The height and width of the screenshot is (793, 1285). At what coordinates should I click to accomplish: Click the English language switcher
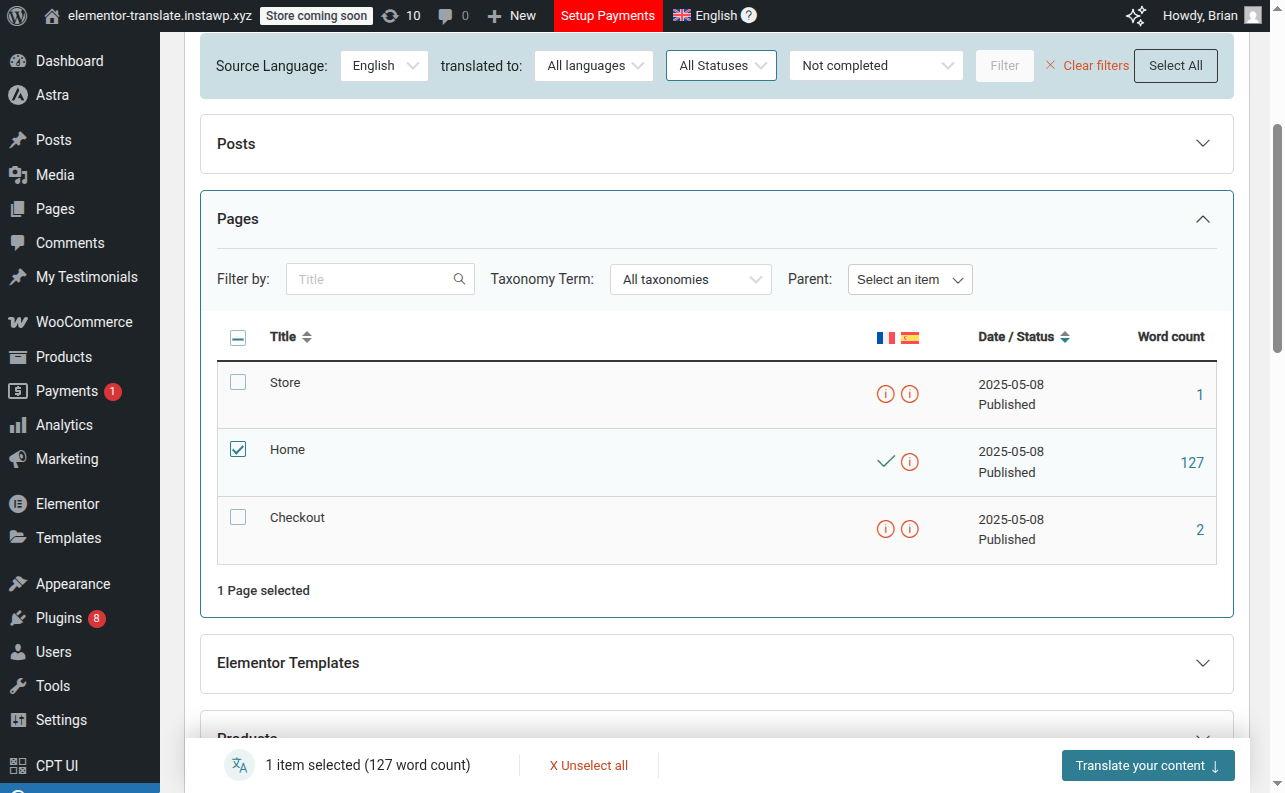coord(705,16)
